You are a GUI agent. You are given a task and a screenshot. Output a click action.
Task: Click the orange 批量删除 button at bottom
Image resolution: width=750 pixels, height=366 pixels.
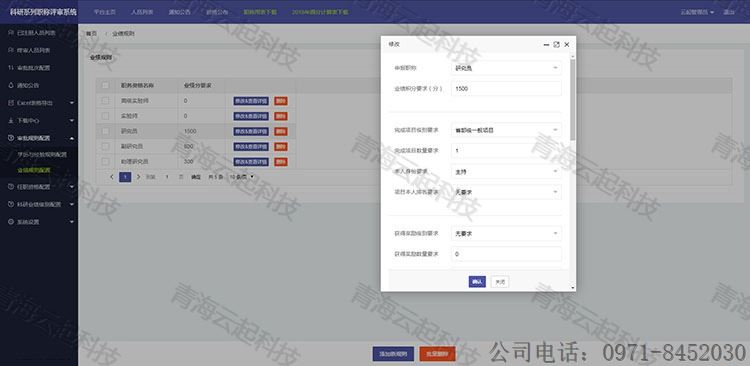437,354
